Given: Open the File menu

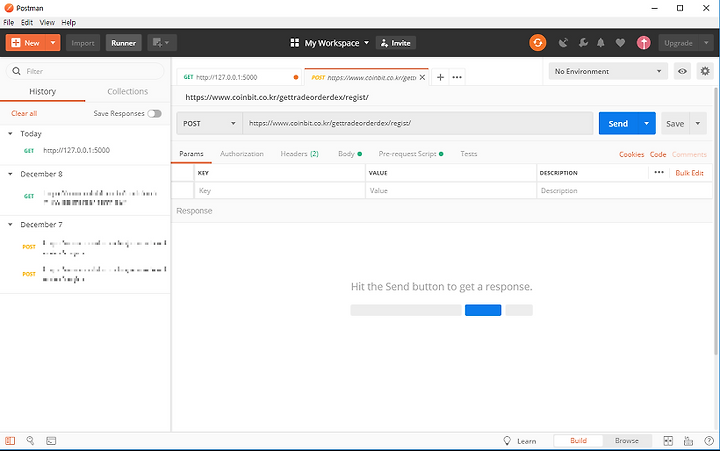Looking at the screenshot, I should [x=9, y=23].
